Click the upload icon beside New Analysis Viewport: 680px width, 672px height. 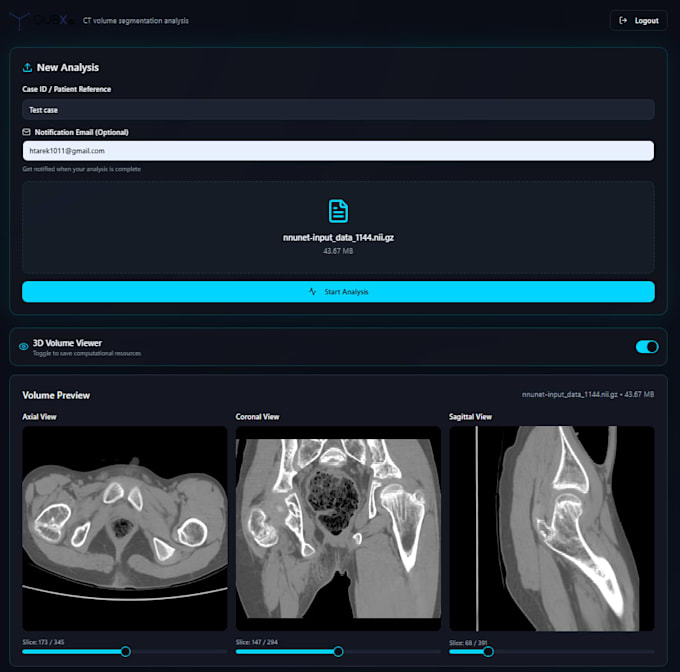[x=27, y=67]
